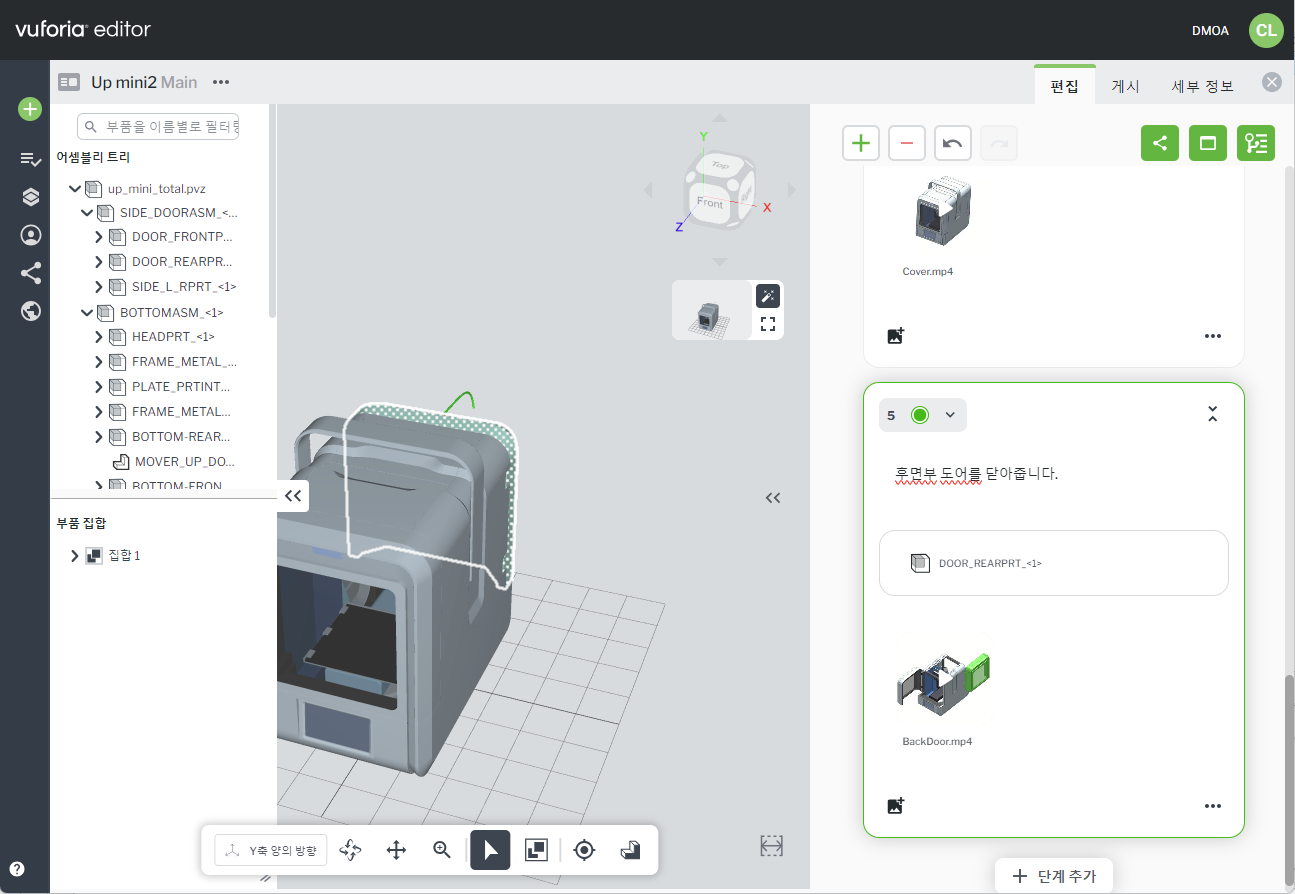Image resolution: width=1295 pixels, height=894 pixels.
Task: Switch to the 게시 tab
Action: pyautogui.click(x=1125, y=86)
